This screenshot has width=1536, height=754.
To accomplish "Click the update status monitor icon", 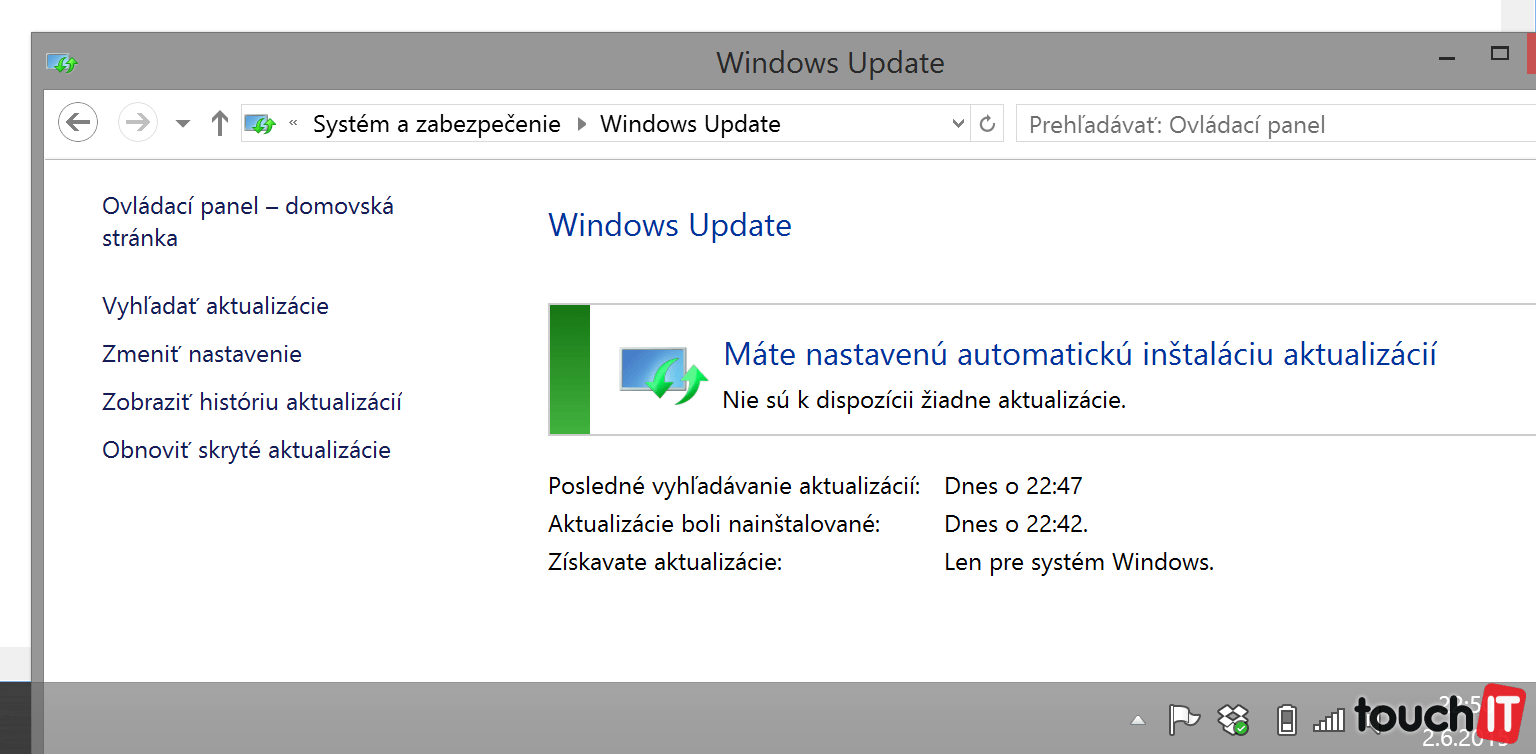I will (663, 374).
